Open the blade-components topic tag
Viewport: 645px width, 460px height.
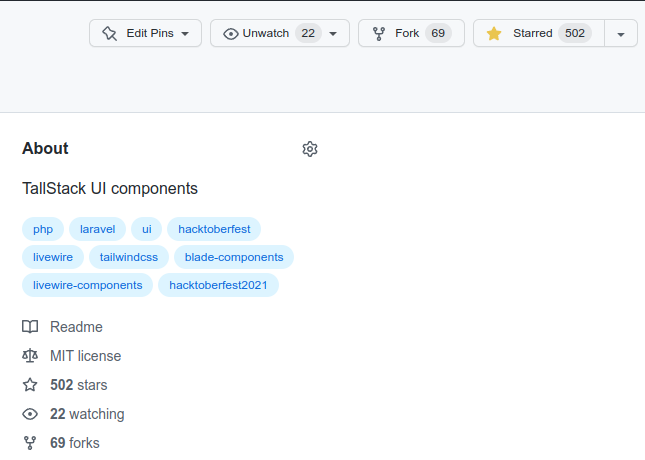(234, 257)
